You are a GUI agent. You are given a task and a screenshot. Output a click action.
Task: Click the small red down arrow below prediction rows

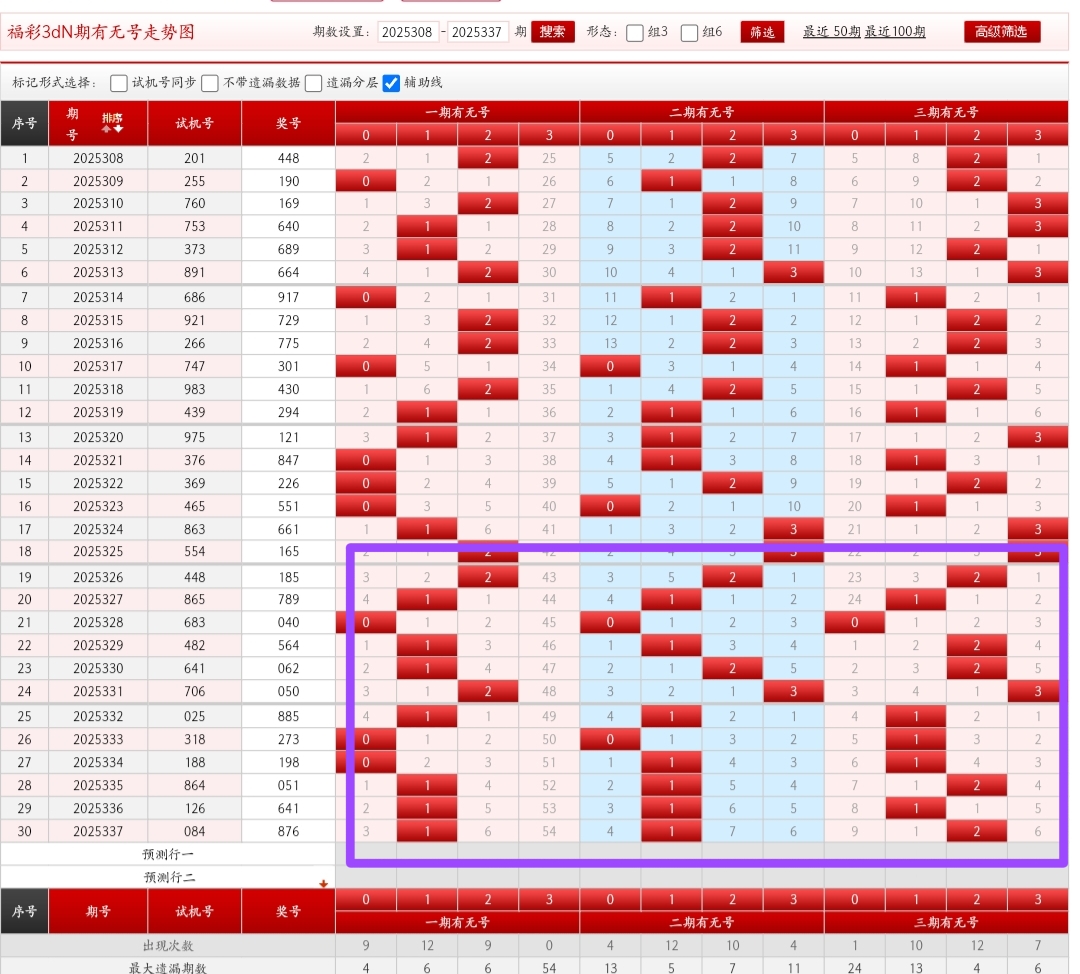(x=323, y=883)
